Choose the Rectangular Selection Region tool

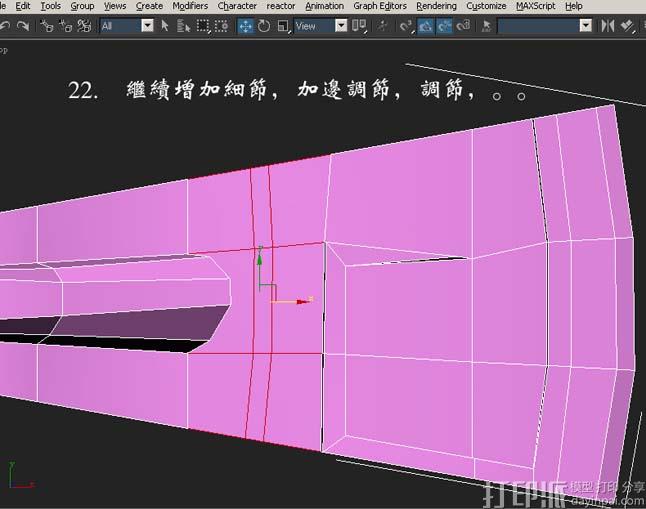click(204, 26)
